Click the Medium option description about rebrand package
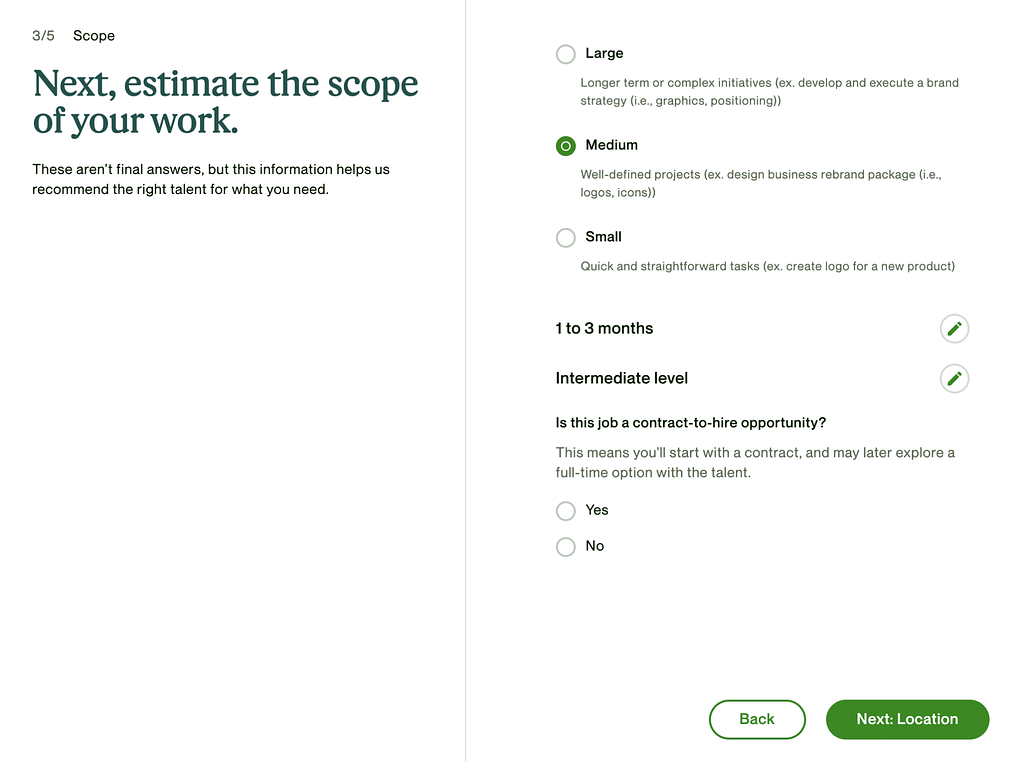 click(761, 183)
